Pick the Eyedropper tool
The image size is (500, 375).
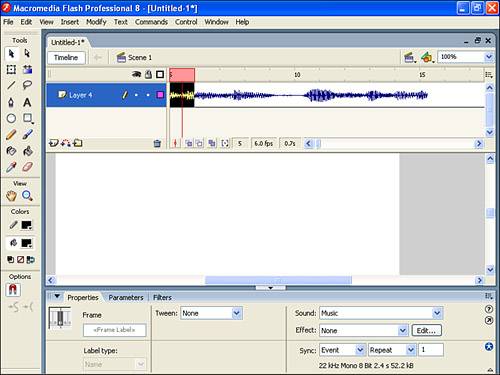11,167
